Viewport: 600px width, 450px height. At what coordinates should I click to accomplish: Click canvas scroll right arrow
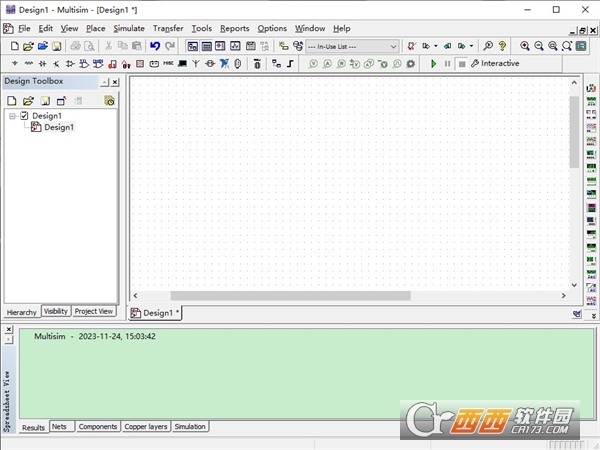[564, 296]
